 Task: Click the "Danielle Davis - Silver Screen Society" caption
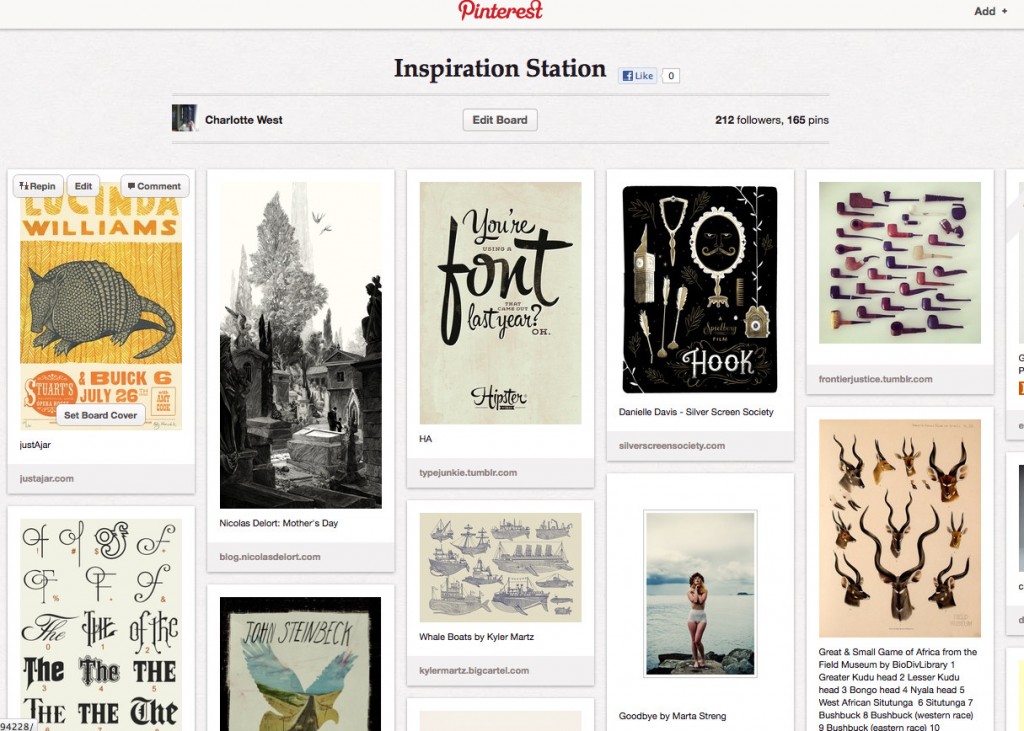click(696, 412)
